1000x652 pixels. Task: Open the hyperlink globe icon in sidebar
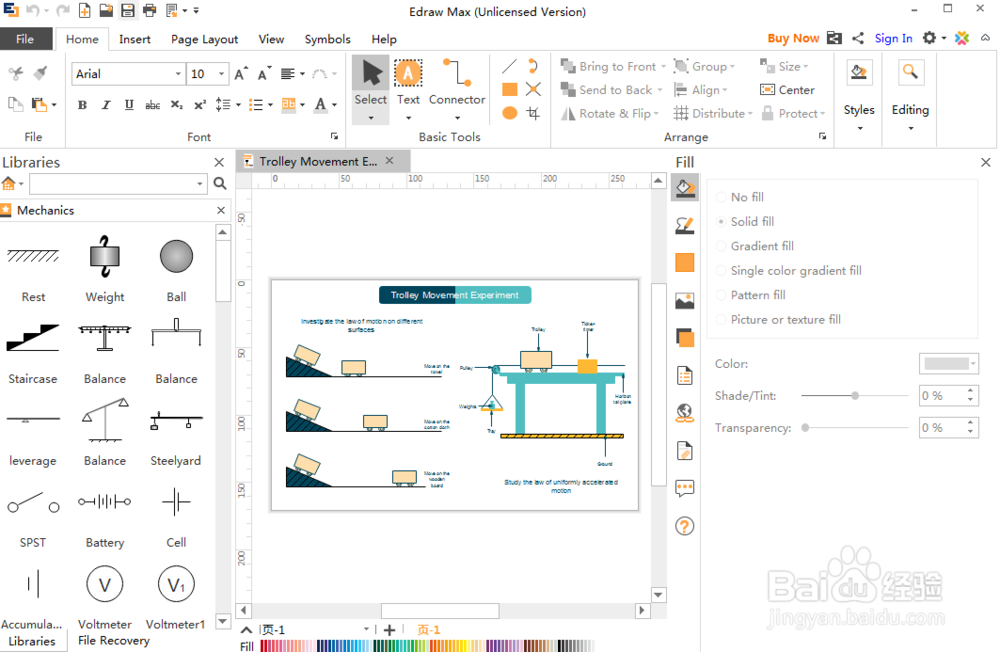(684, 413)
